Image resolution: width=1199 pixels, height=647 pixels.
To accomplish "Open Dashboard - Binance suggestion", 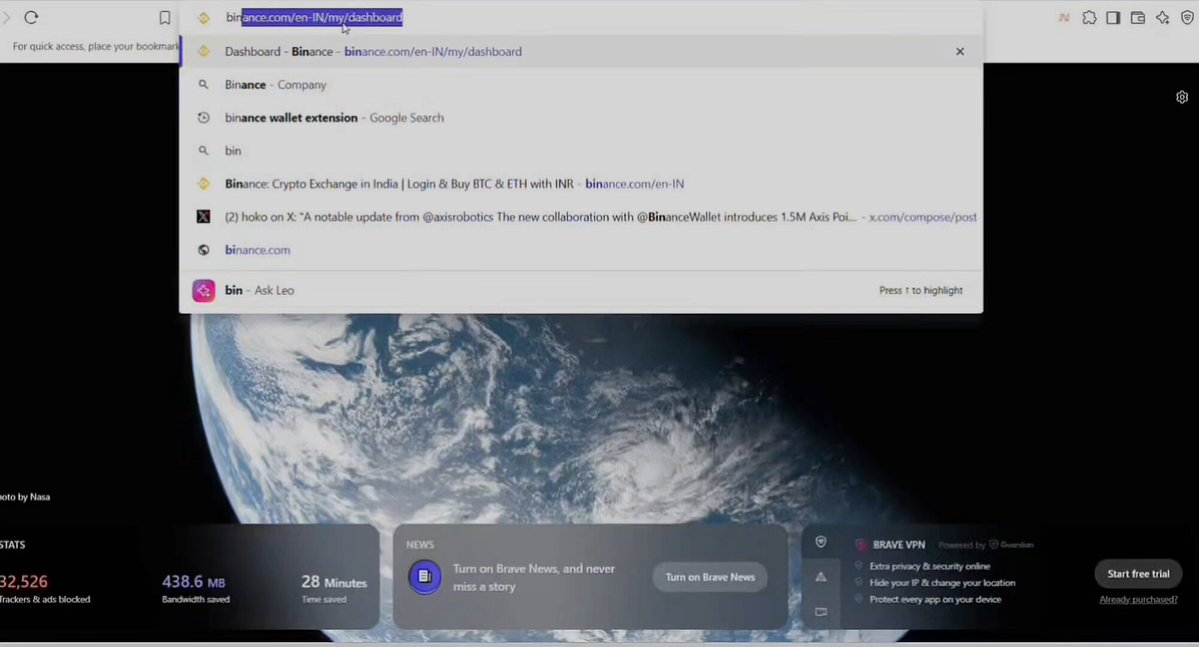I will point(581,51).
